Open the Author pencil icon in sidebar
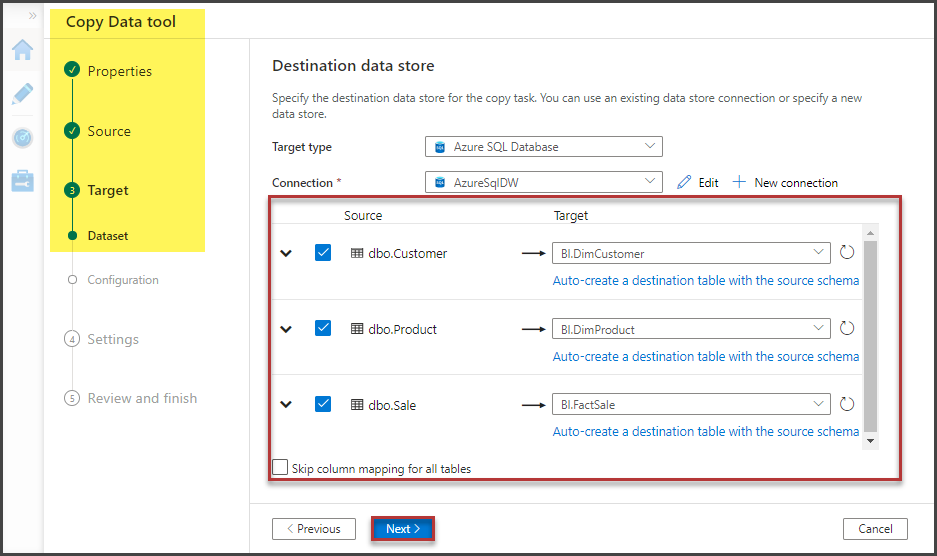This screenshot has width=937, height=556. (x=23, y=94)
